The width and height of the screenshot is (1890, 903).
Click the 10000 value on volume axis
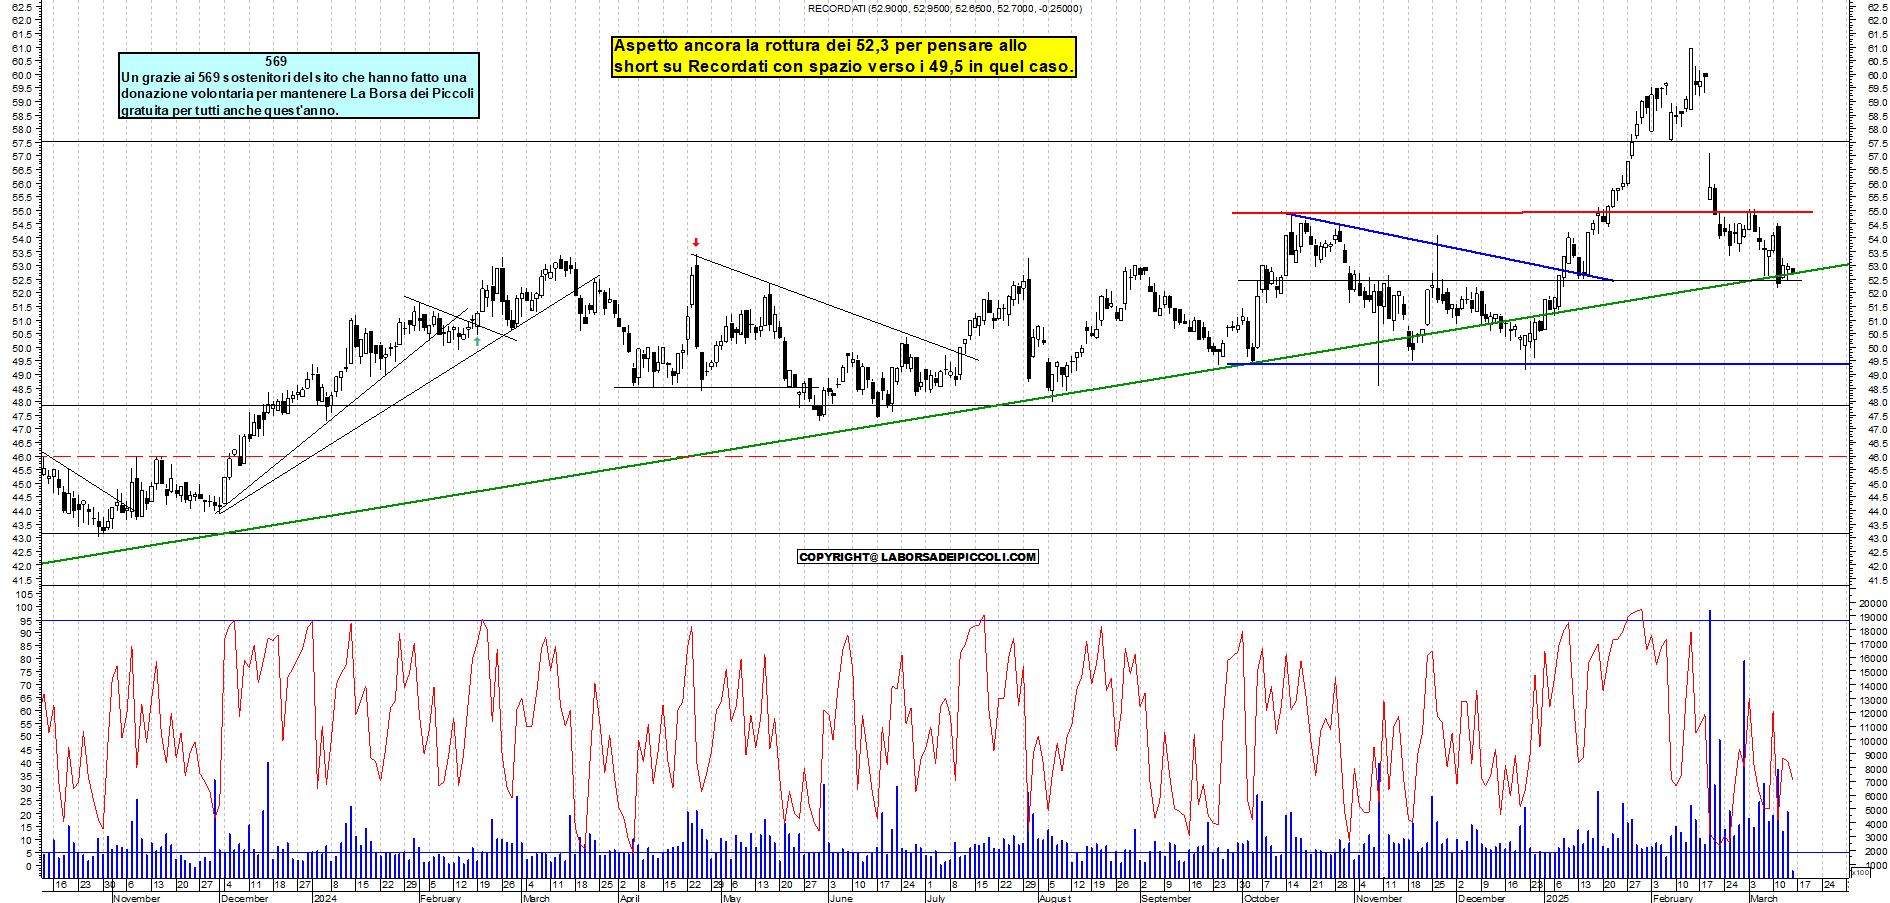click(1872, 741)
